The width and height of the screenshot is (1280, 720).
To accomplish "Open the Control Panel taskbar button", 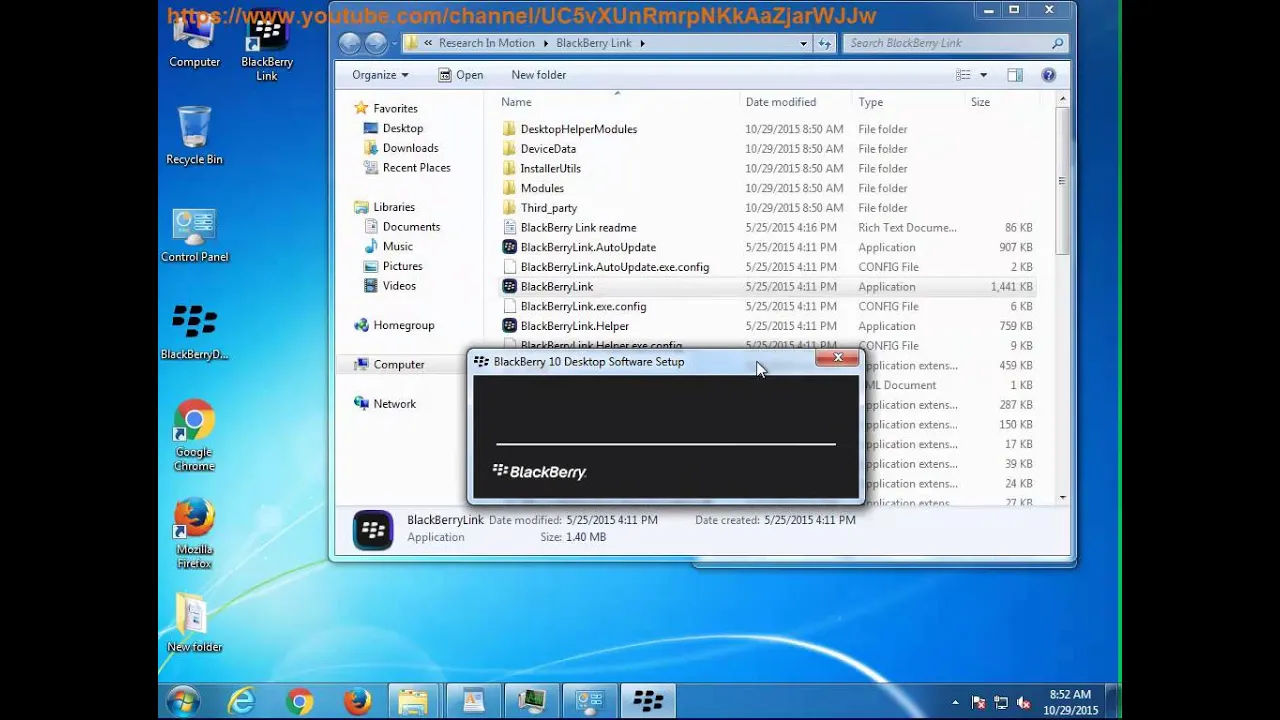I will pyautogui.click(x=590, y=702).
